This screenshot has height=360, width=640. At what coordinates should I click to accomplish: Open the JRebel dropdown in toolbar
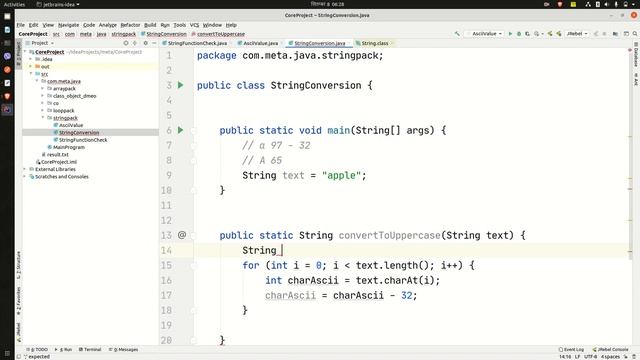coord(576,34)
